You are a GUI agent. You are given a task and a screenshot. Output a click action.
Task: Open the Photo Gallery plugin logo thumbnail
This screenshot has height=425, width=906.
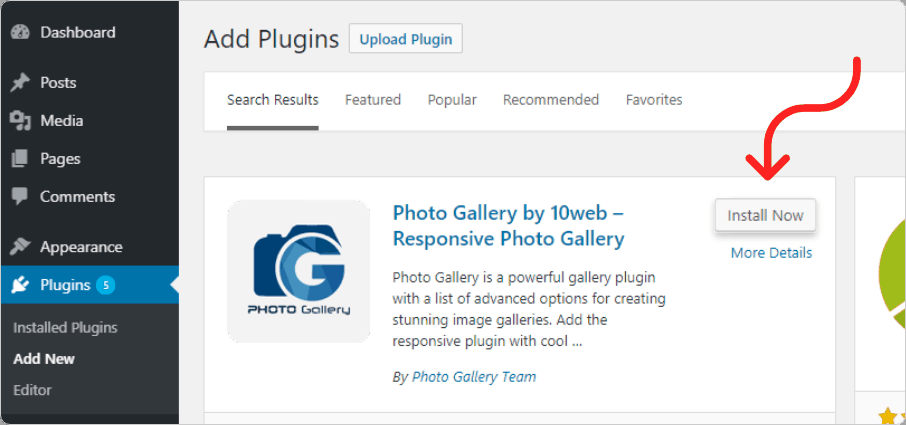point(299,271)
